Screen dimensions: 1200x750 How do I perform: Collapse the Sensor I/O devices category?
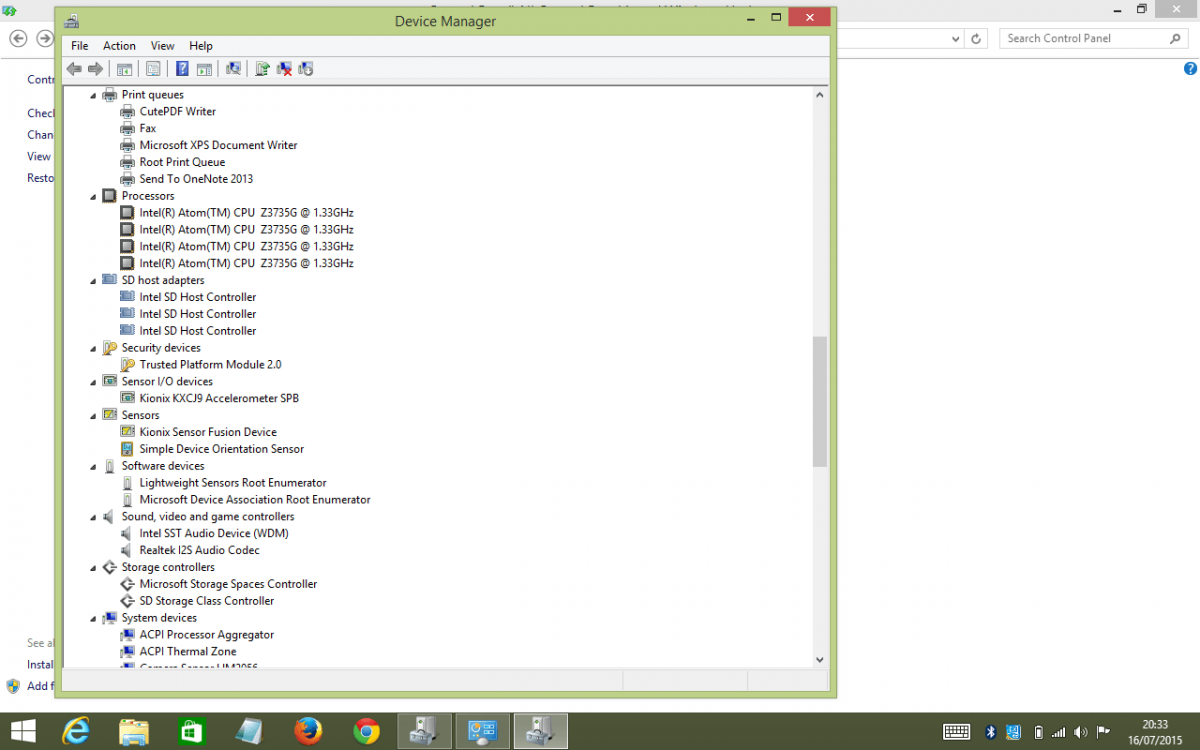(x=95, y=382)
